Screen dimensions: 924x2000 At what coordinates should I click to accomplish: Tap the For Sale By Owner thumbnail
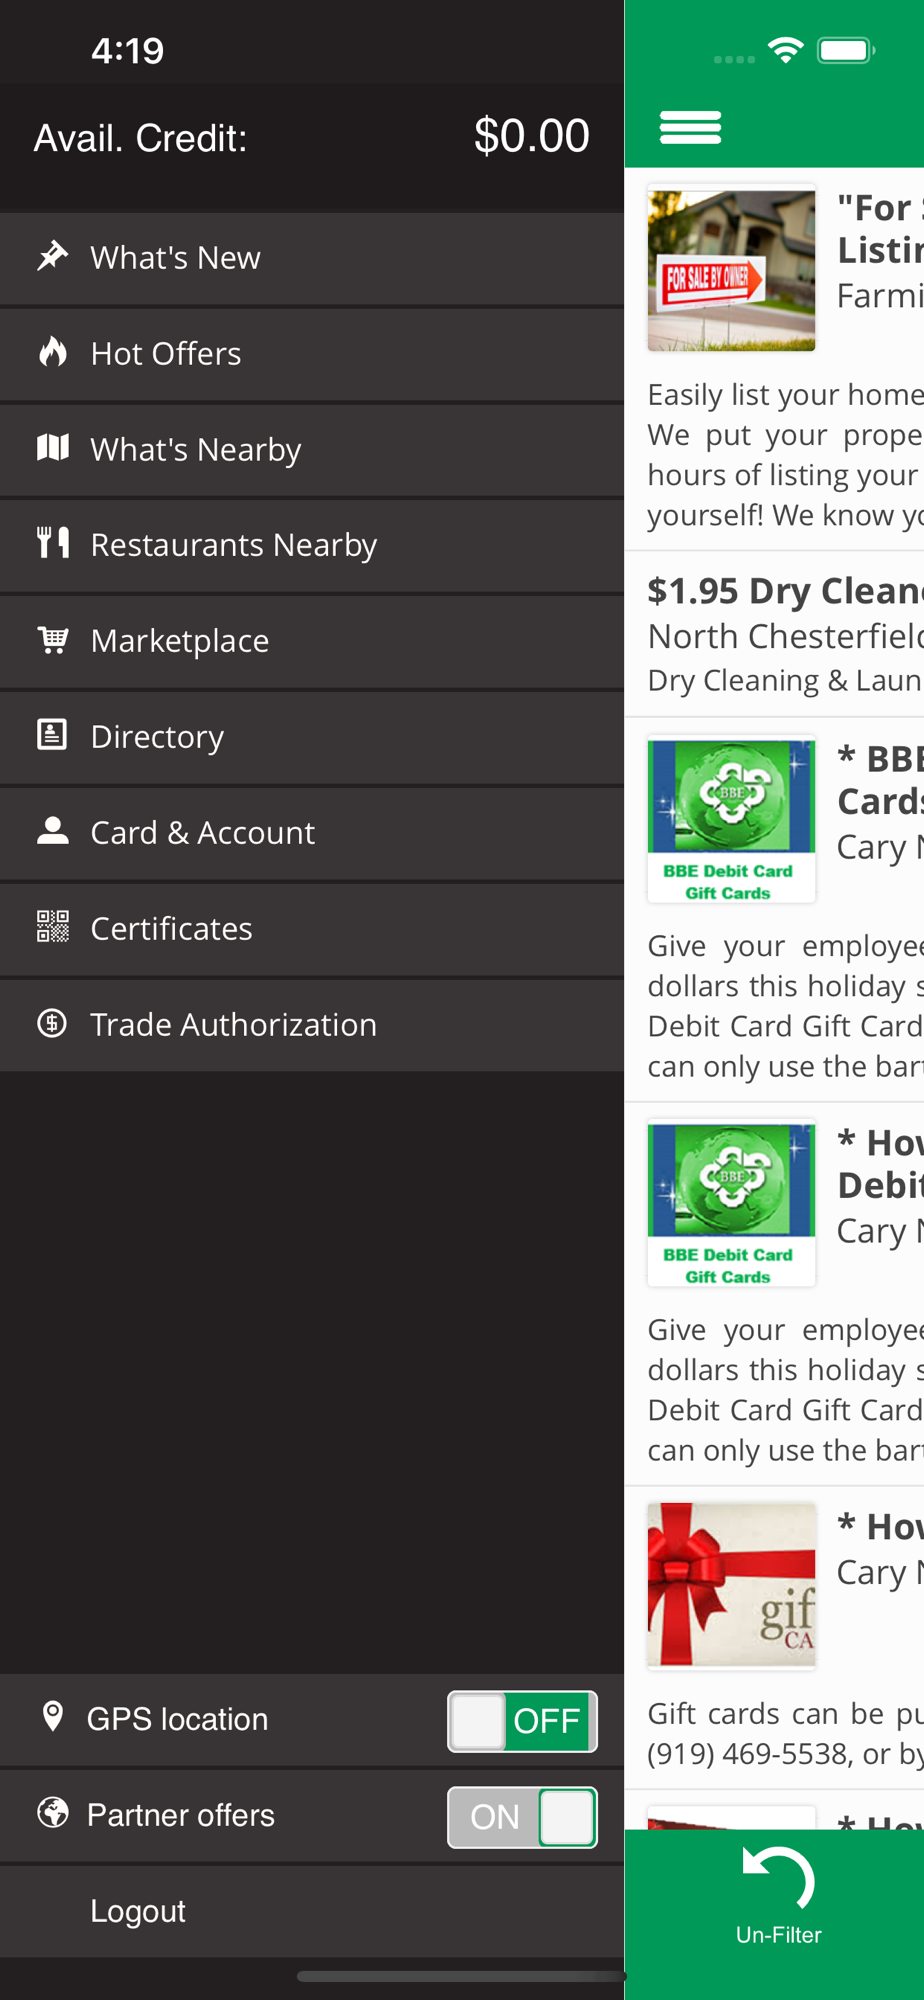pyautogui.click(x=731, y=270)
